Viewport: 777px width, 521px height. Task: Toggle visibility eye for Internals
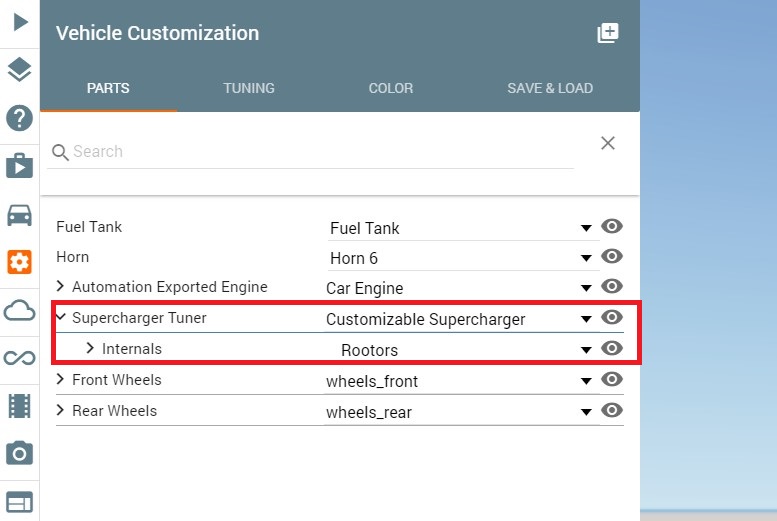(612, 348)
